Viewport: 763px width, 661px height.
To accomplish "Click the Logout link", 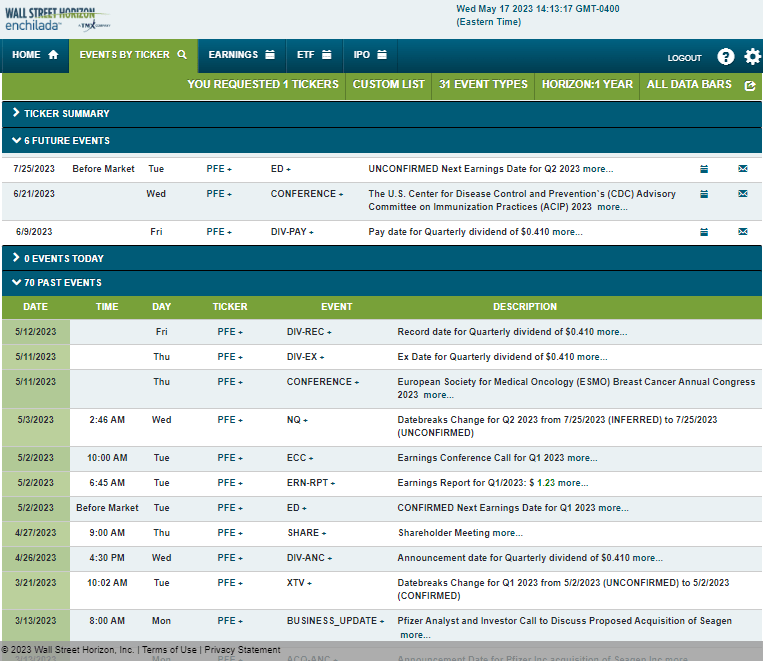I will coord(684,58).
